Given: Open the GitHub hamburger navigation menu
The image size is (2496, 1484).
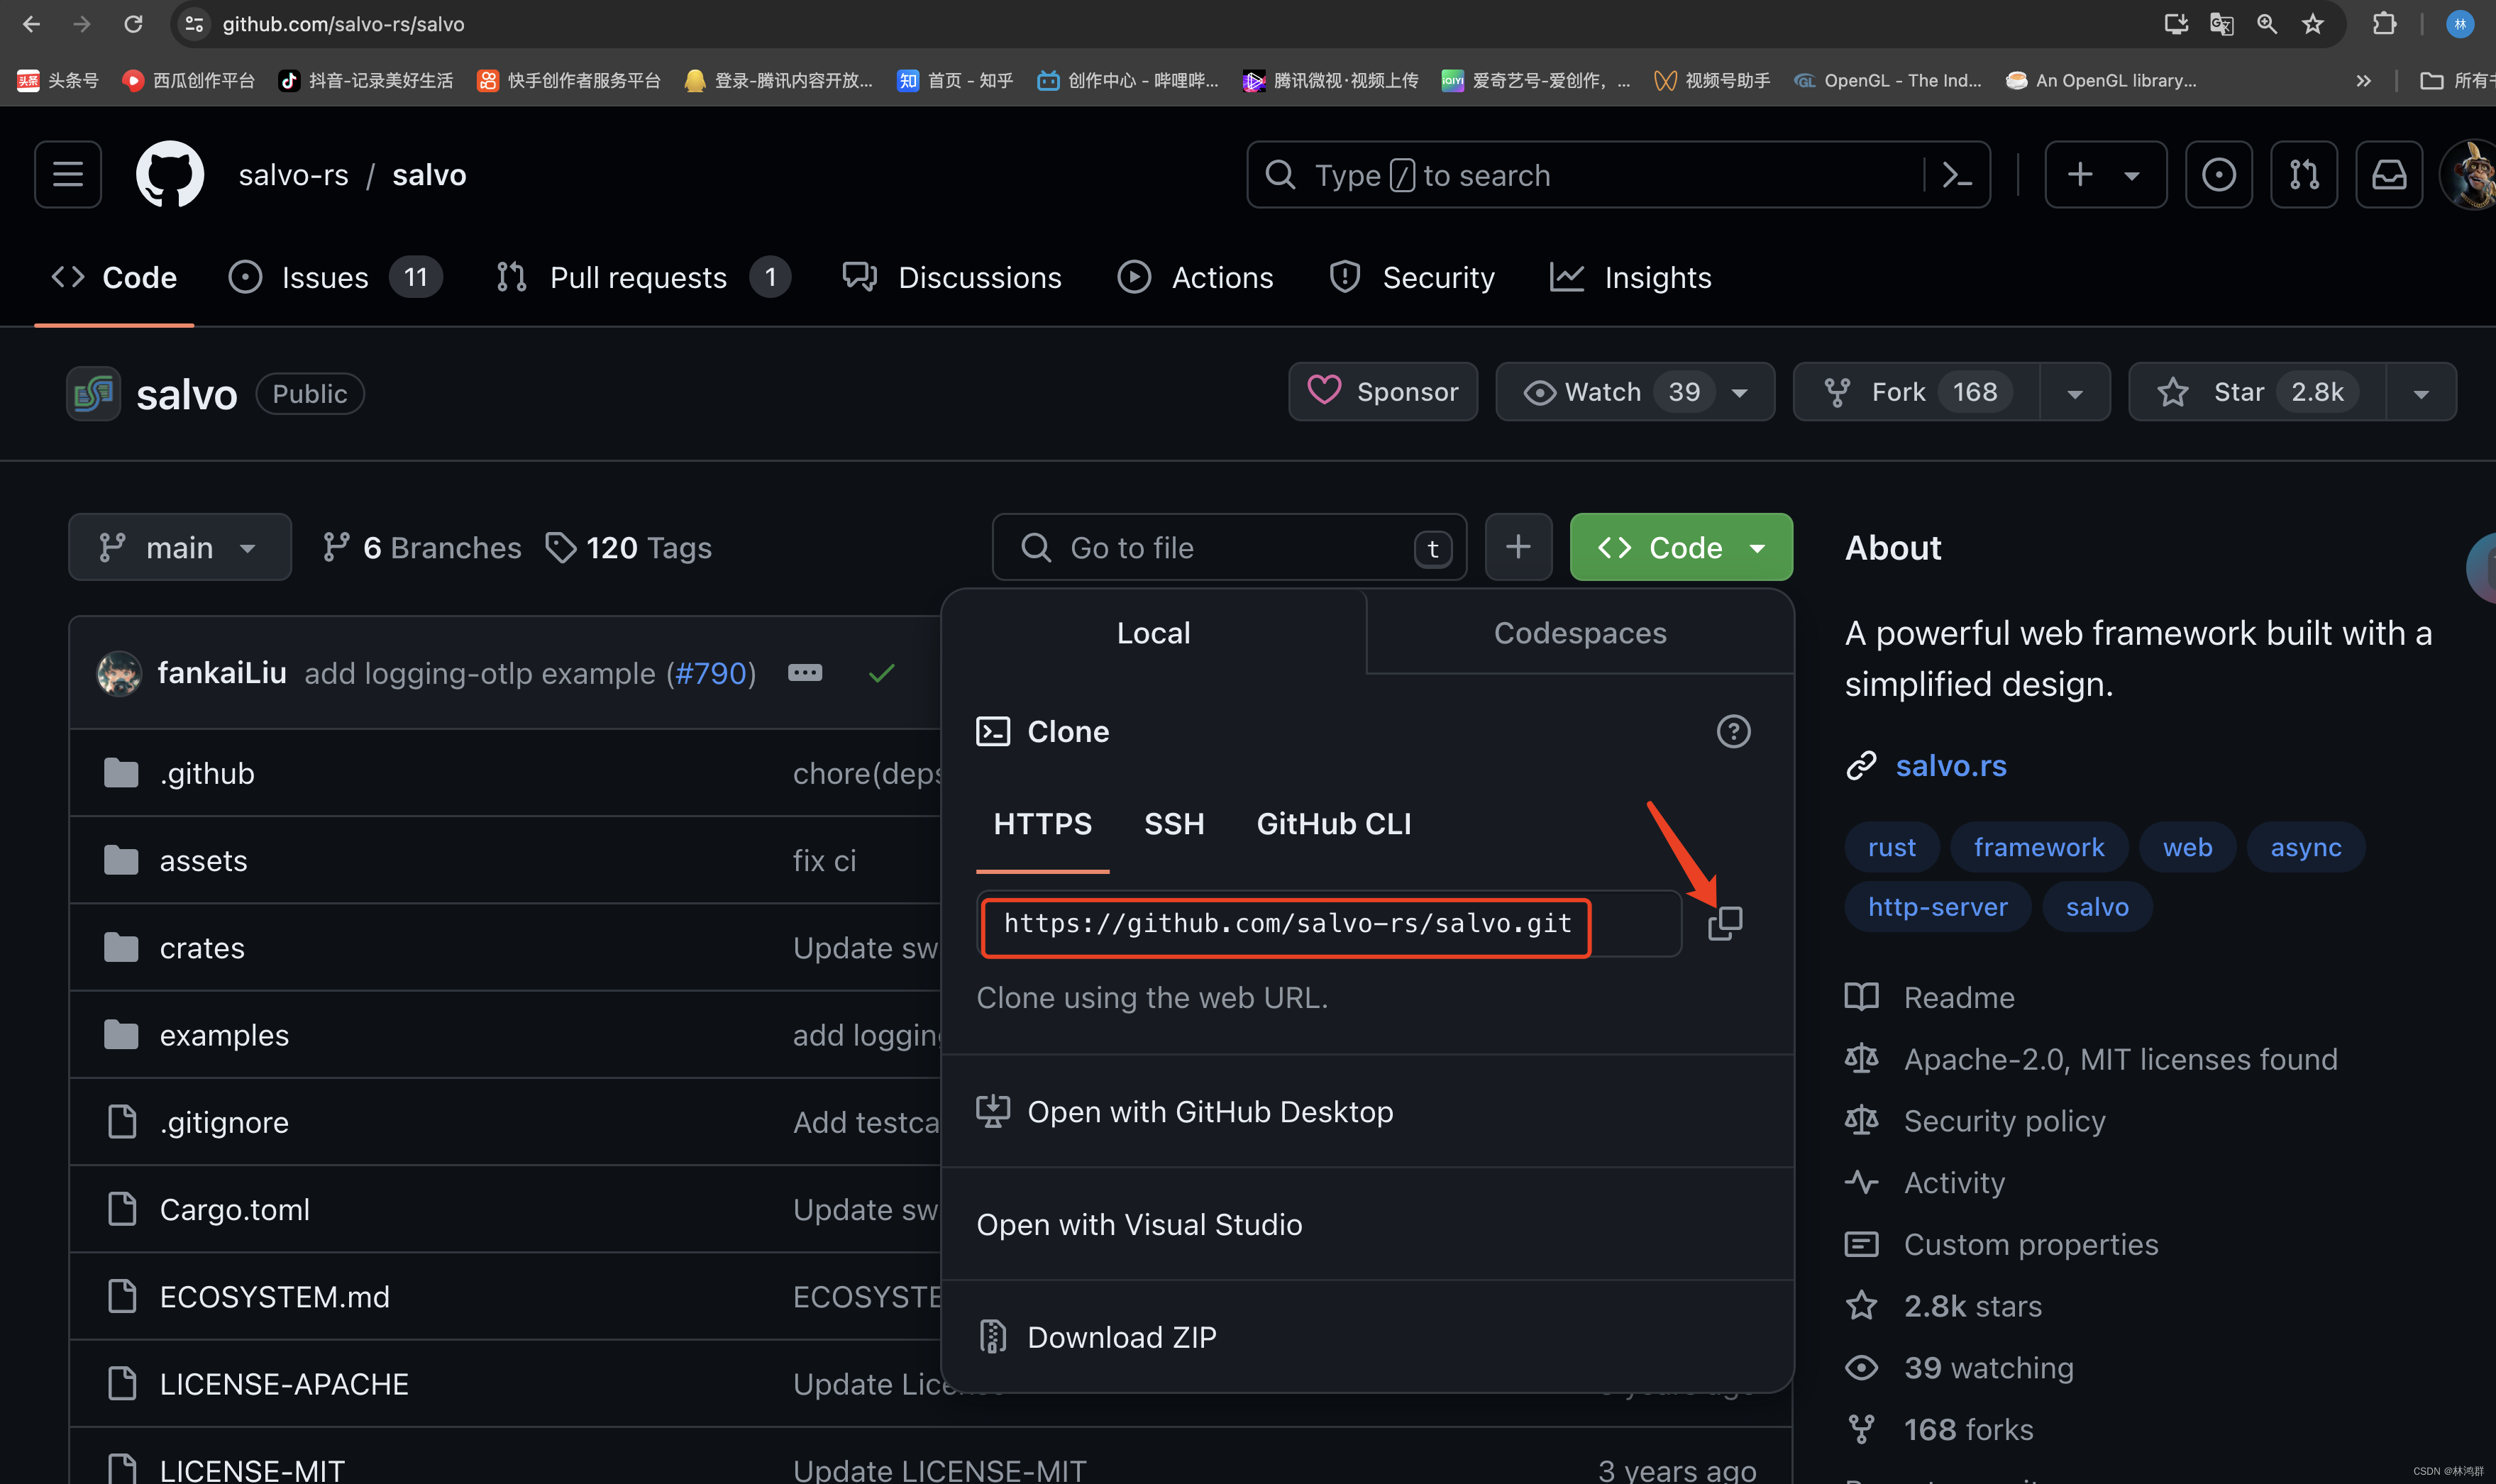Looking at the screenshot, I should (68, 175).
